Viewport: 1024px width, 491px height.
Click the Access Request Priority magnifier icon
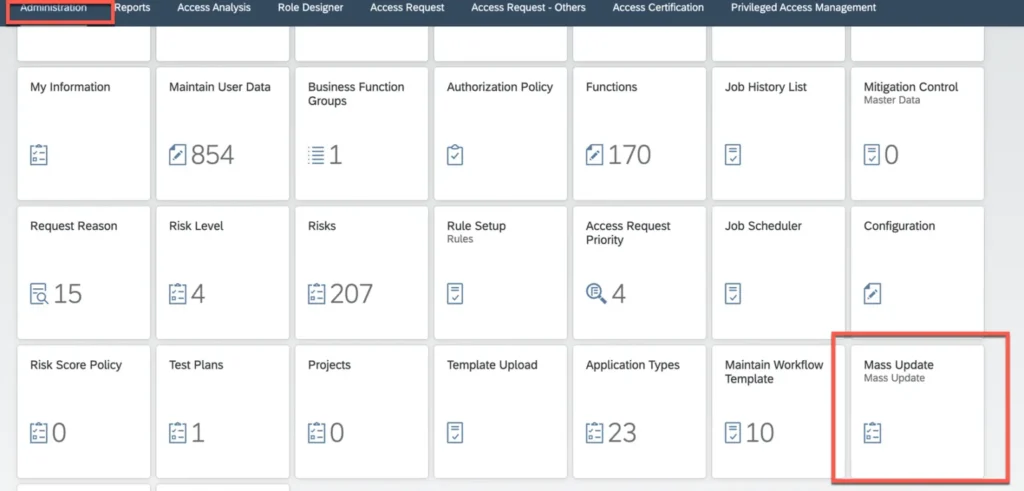coord(595,293)
